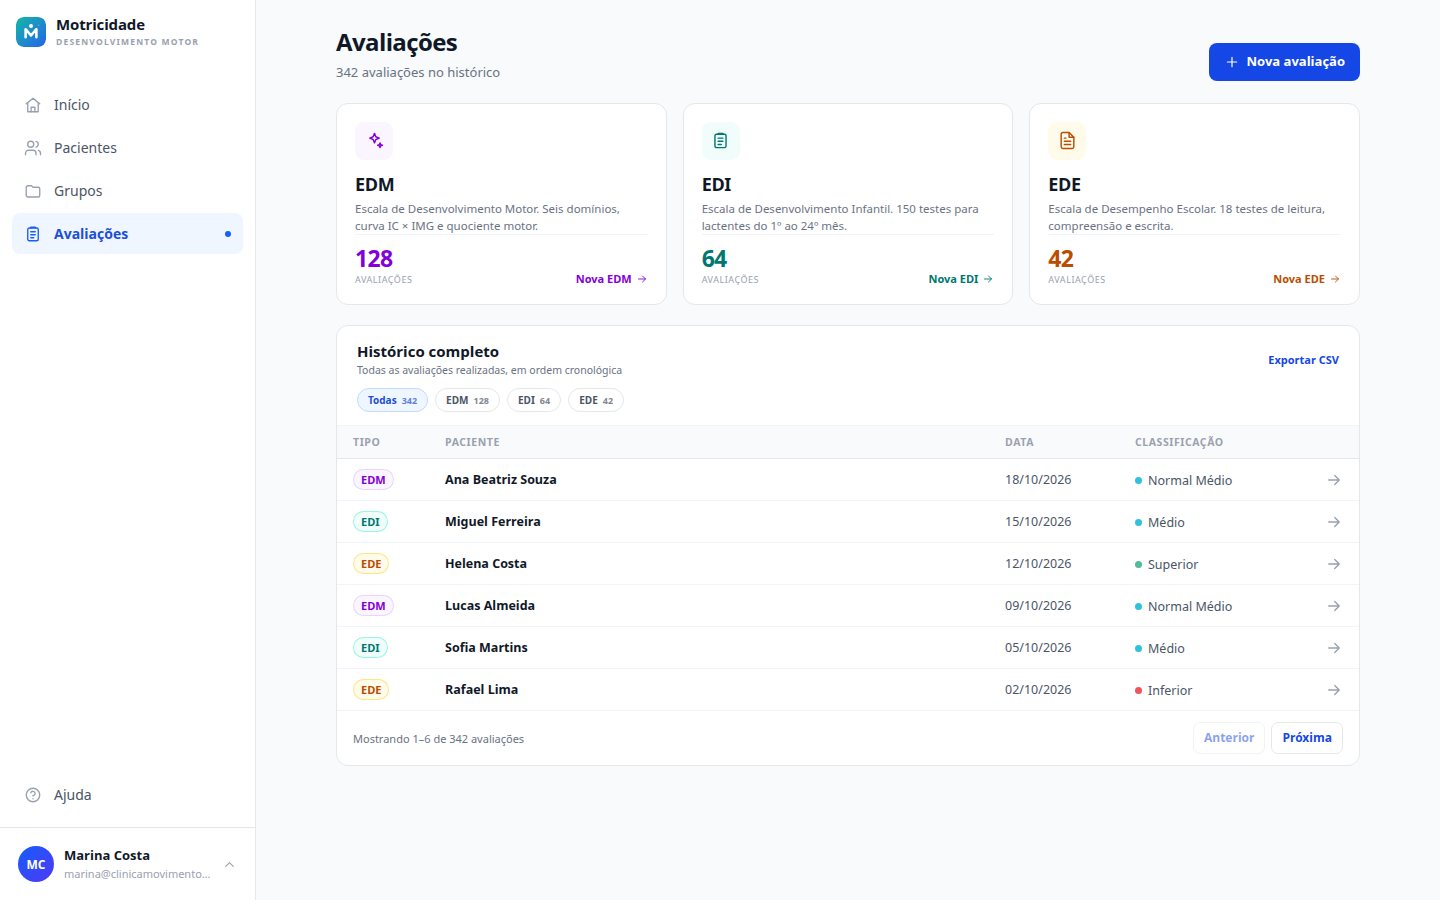This screenshot has width=1440, height=900.
Task: Click Exportar CSV link
Action: tap(1303, 360)
